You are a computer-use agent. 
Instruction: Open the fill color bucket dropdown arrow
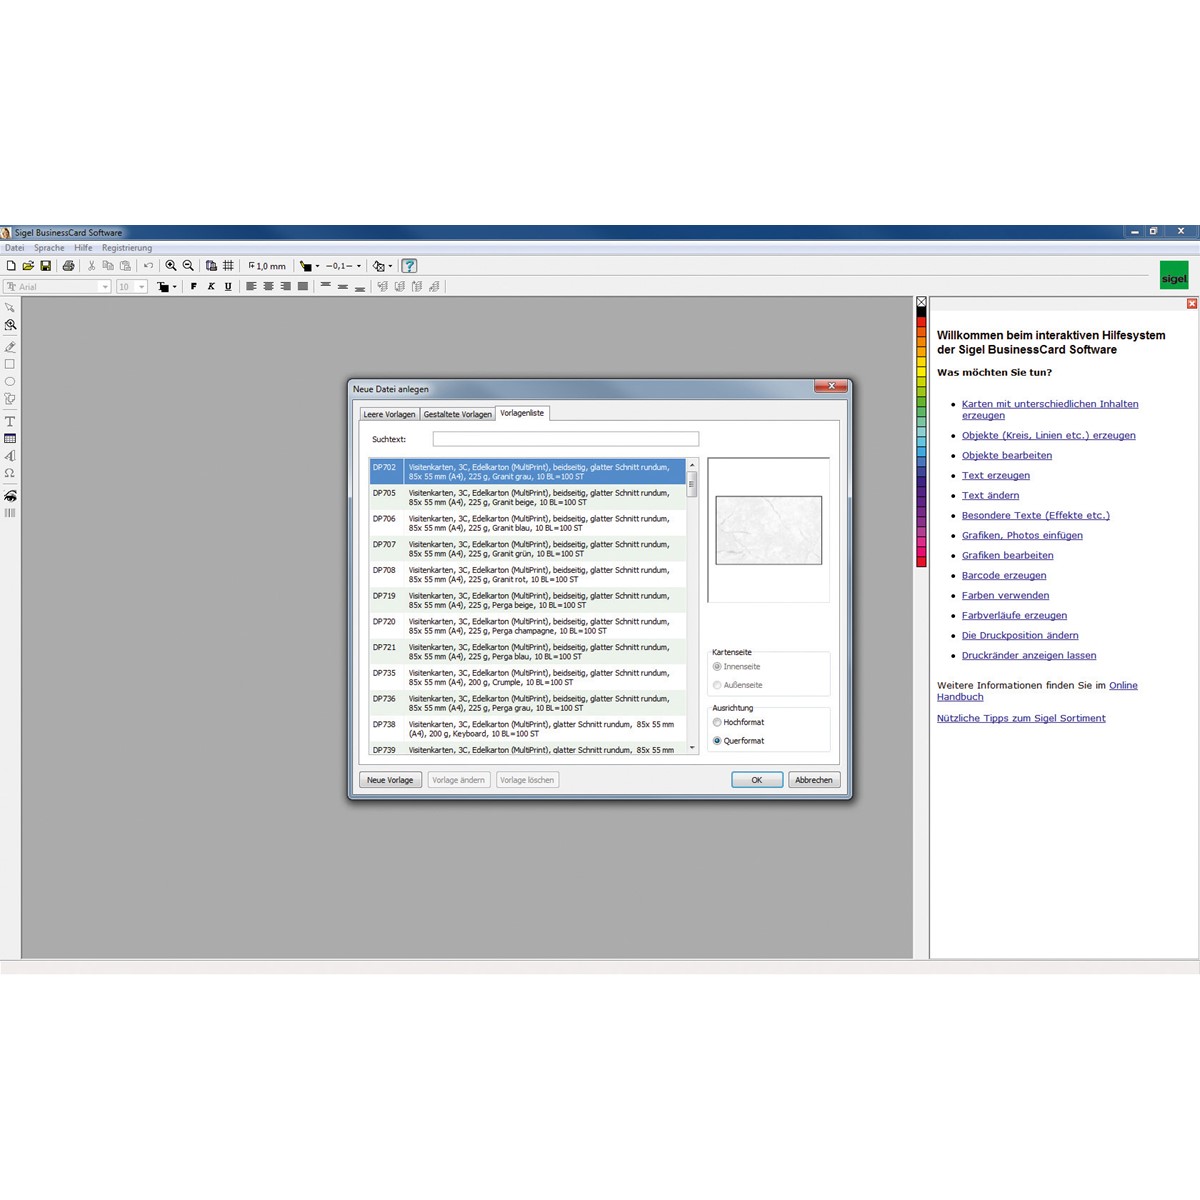[x=317, y=266]
